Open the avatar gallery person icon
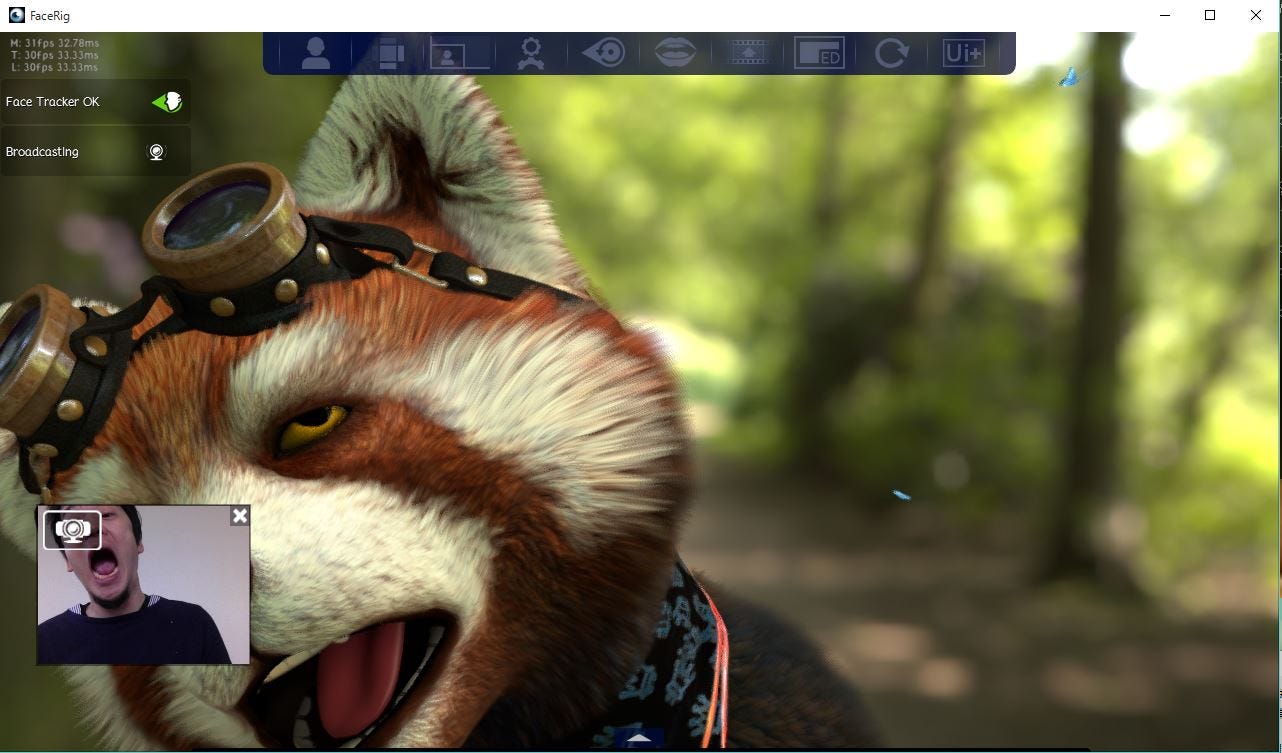 (x=316, y=53)
